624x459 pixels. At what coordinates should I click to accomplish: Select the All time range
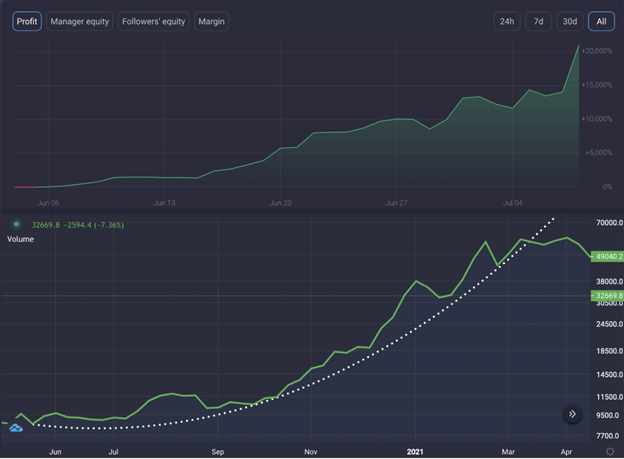(601, 21)
